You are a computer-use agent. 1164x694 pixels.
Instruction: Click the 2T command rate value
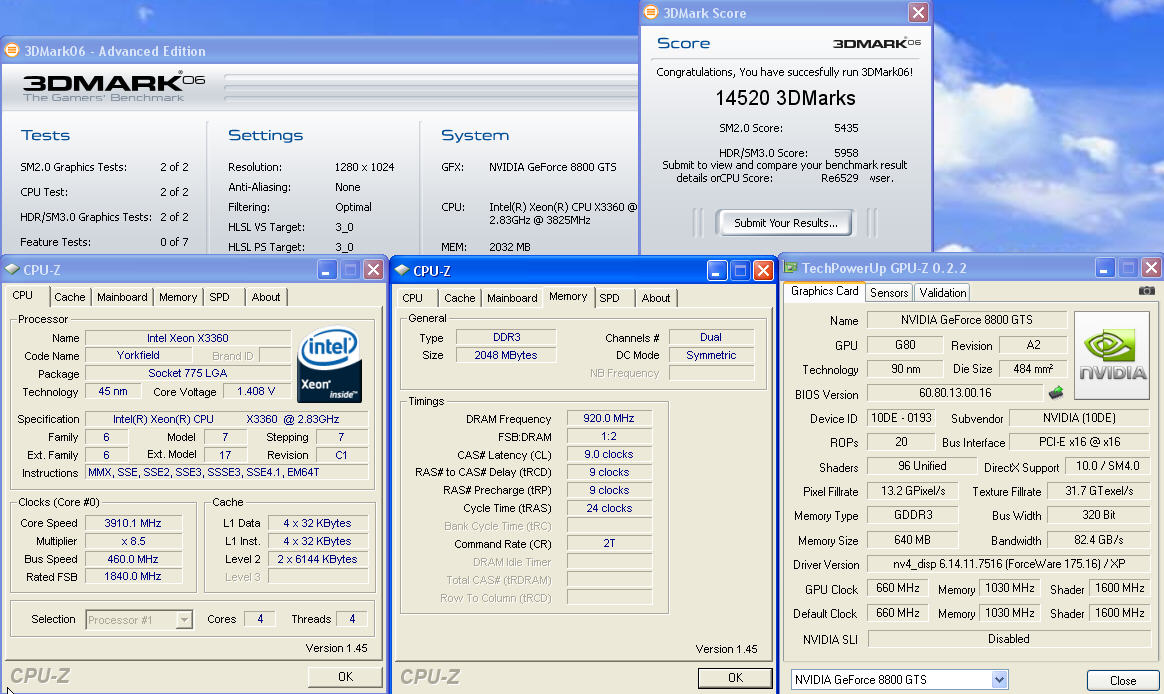tap(609, 543)
